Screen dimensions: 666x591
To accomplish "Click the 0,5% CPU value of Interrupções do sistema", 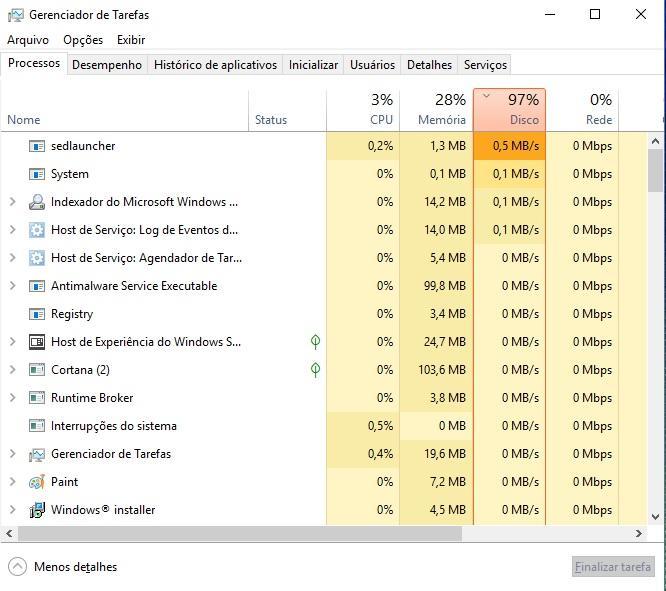I will (380, 426).
